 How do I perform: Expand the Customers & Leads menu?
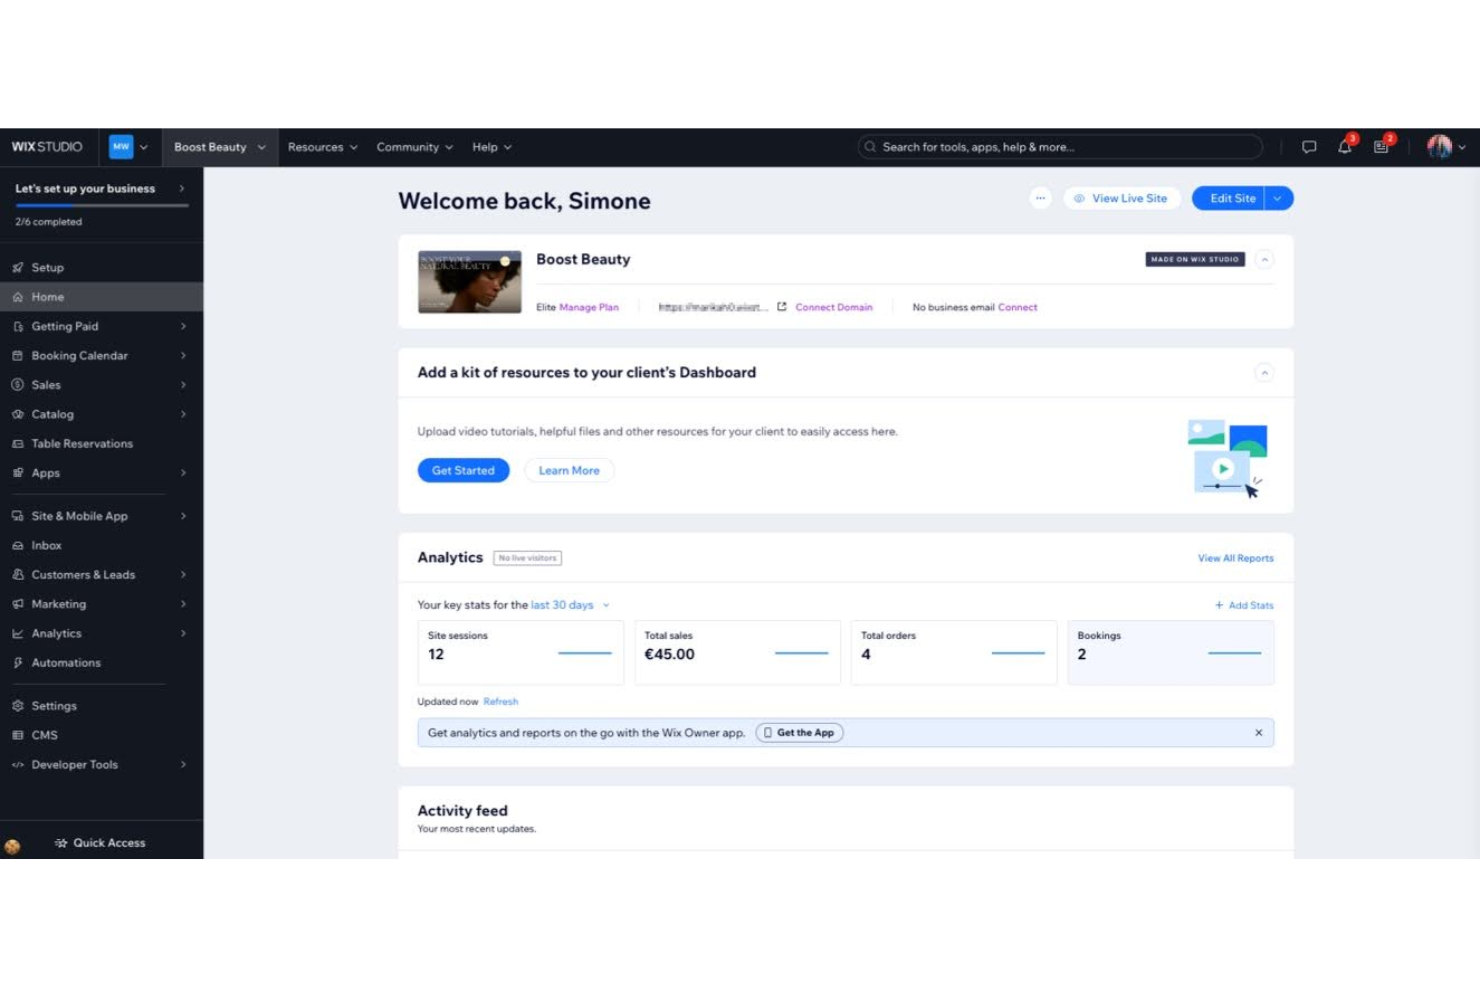84,574
